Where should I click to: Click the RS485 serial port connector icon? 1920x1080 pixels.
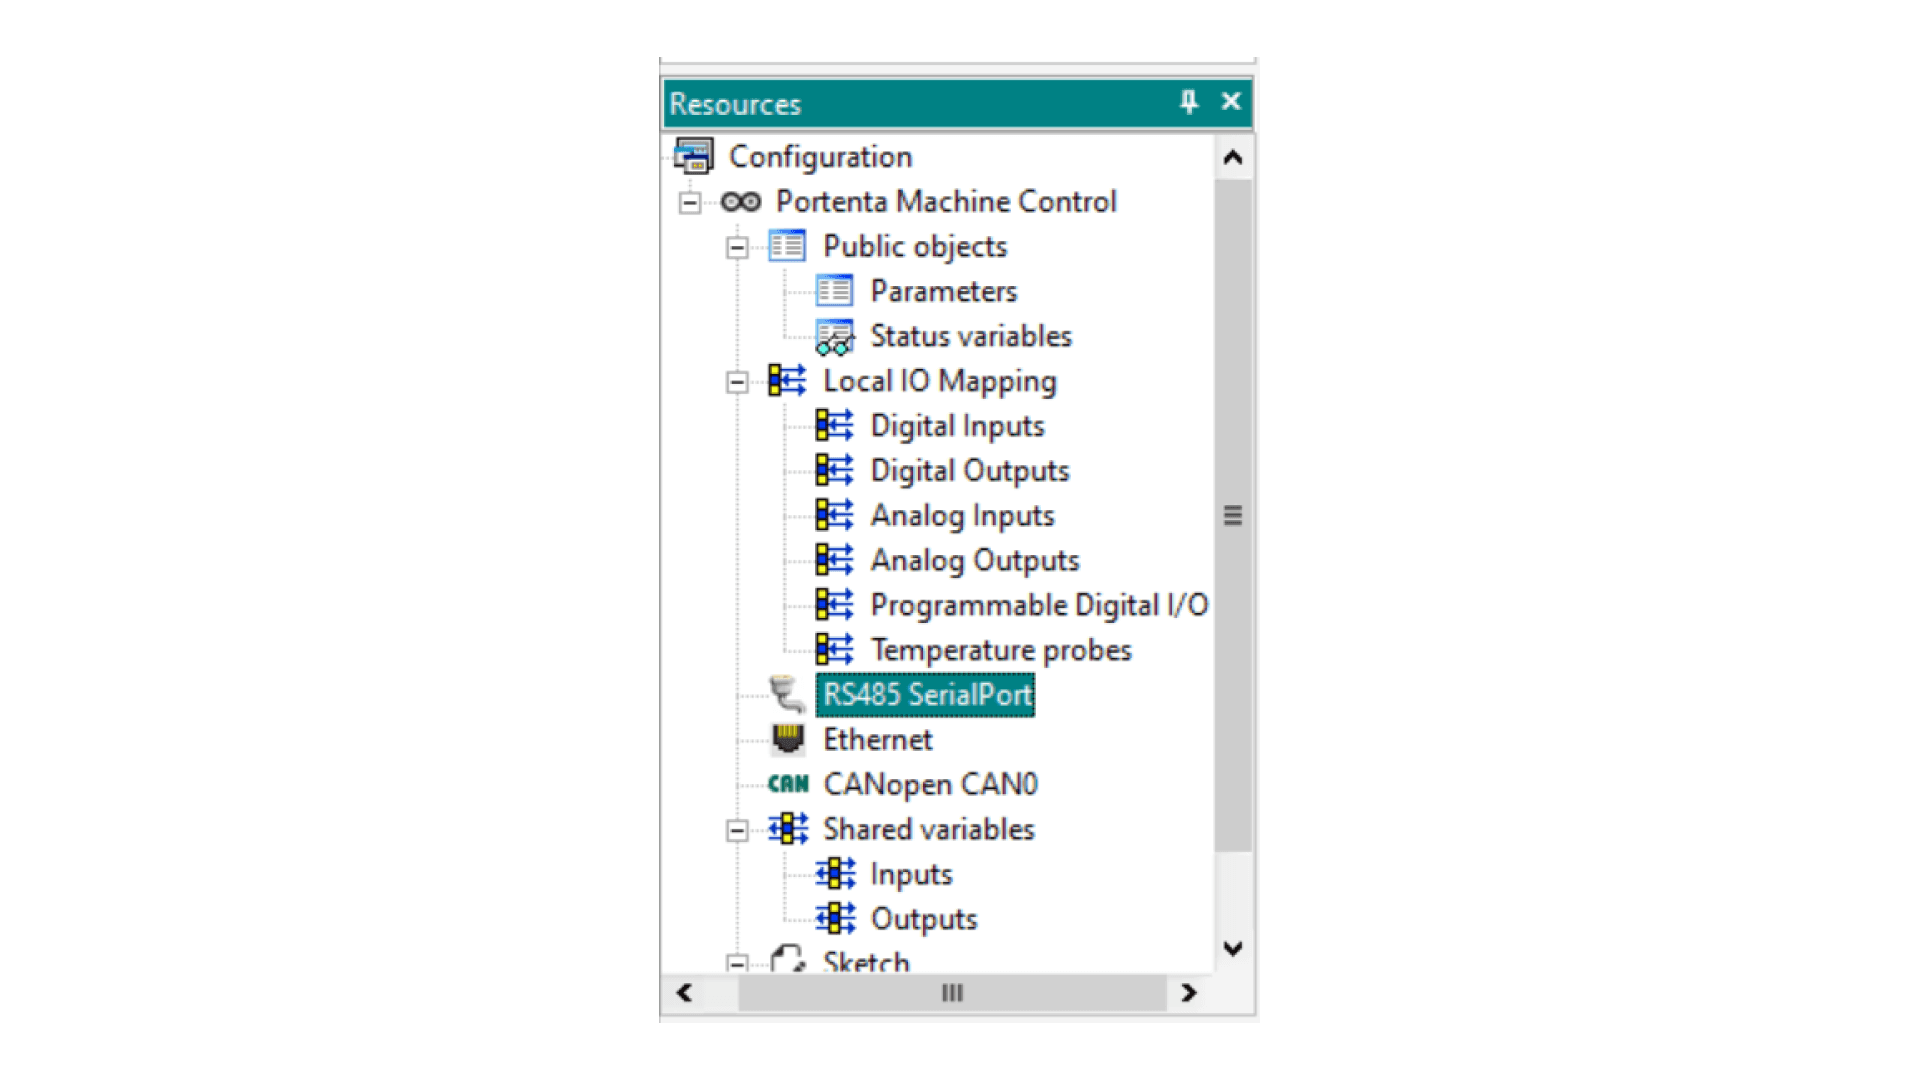pos(788,694)
